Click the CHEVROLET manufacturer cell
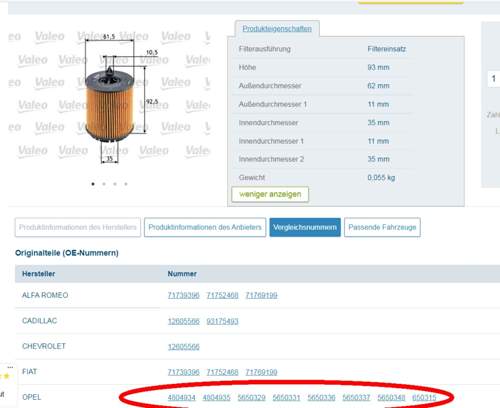This screenshot has width=500, height=408. tap(44, 346)
